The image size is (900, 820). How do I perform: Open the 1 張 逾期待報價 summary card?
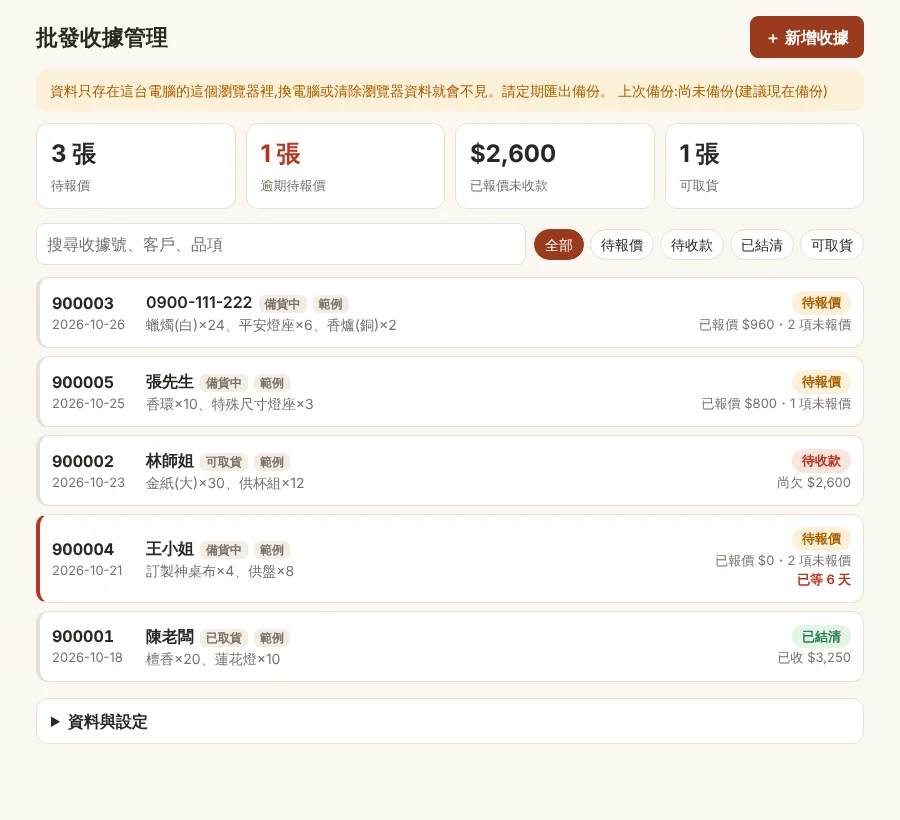[346, 166]
